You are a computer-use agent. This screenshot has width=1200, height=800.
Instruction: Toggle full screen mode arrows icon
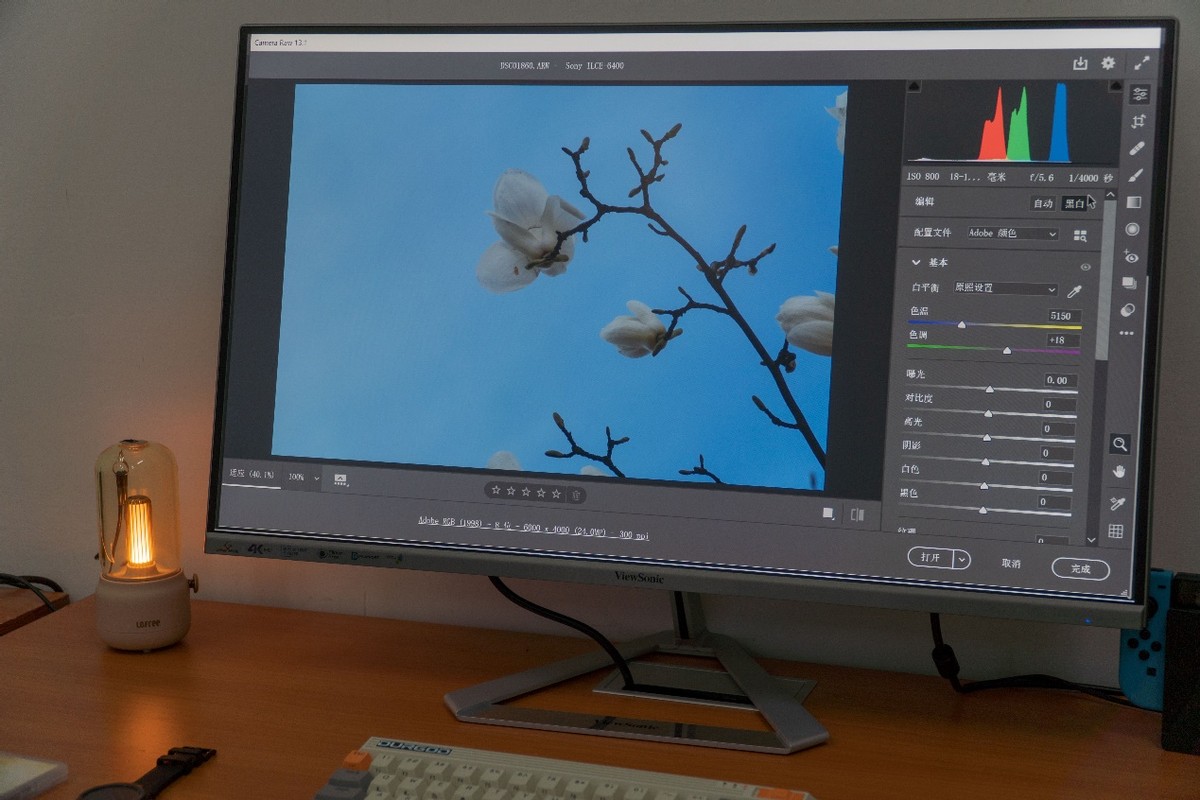(1142, 63)
